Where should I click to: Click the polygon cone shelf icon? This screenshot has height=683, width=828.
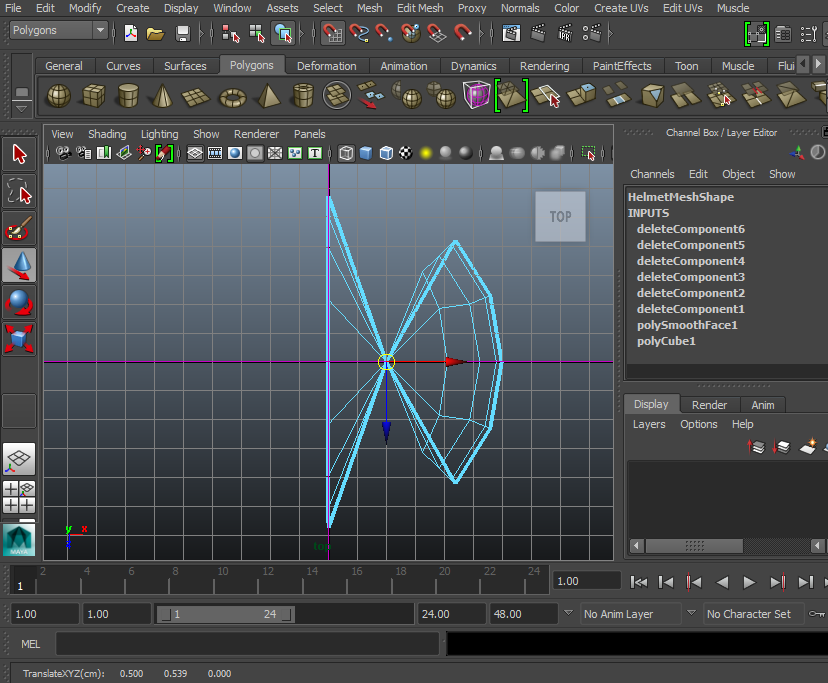tap(162, 96)
